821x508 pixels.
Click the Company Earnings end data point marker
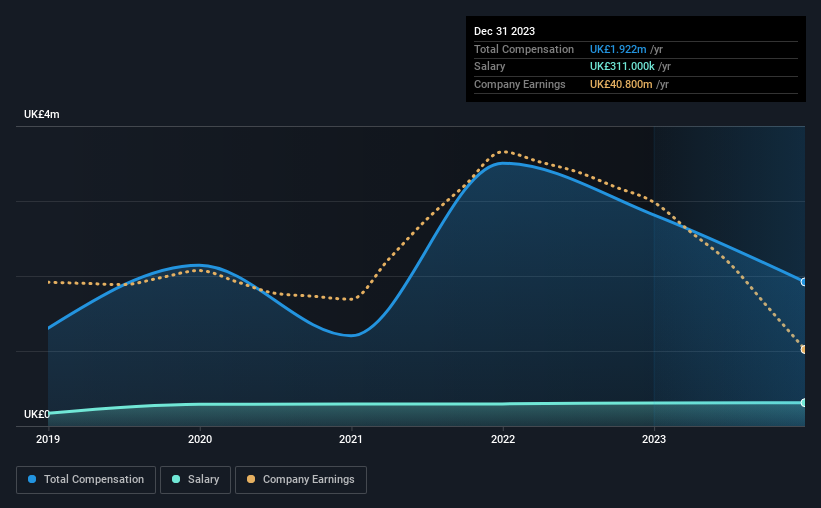(804, 349)
